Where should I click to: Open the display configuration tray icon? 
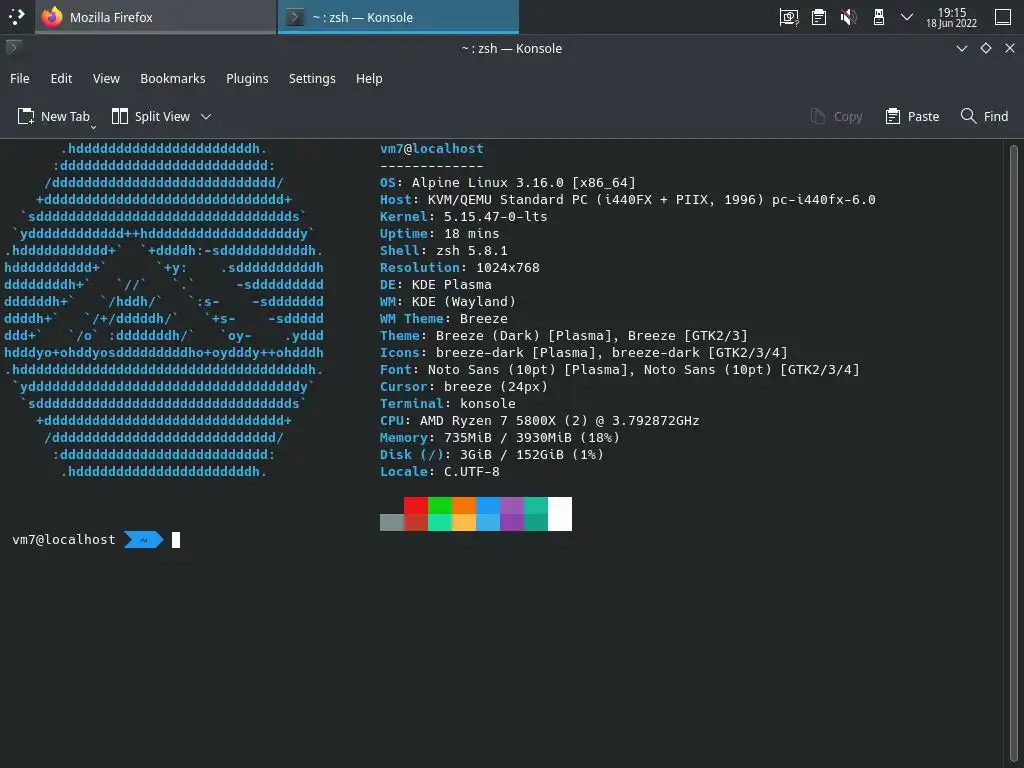[789, 17]
